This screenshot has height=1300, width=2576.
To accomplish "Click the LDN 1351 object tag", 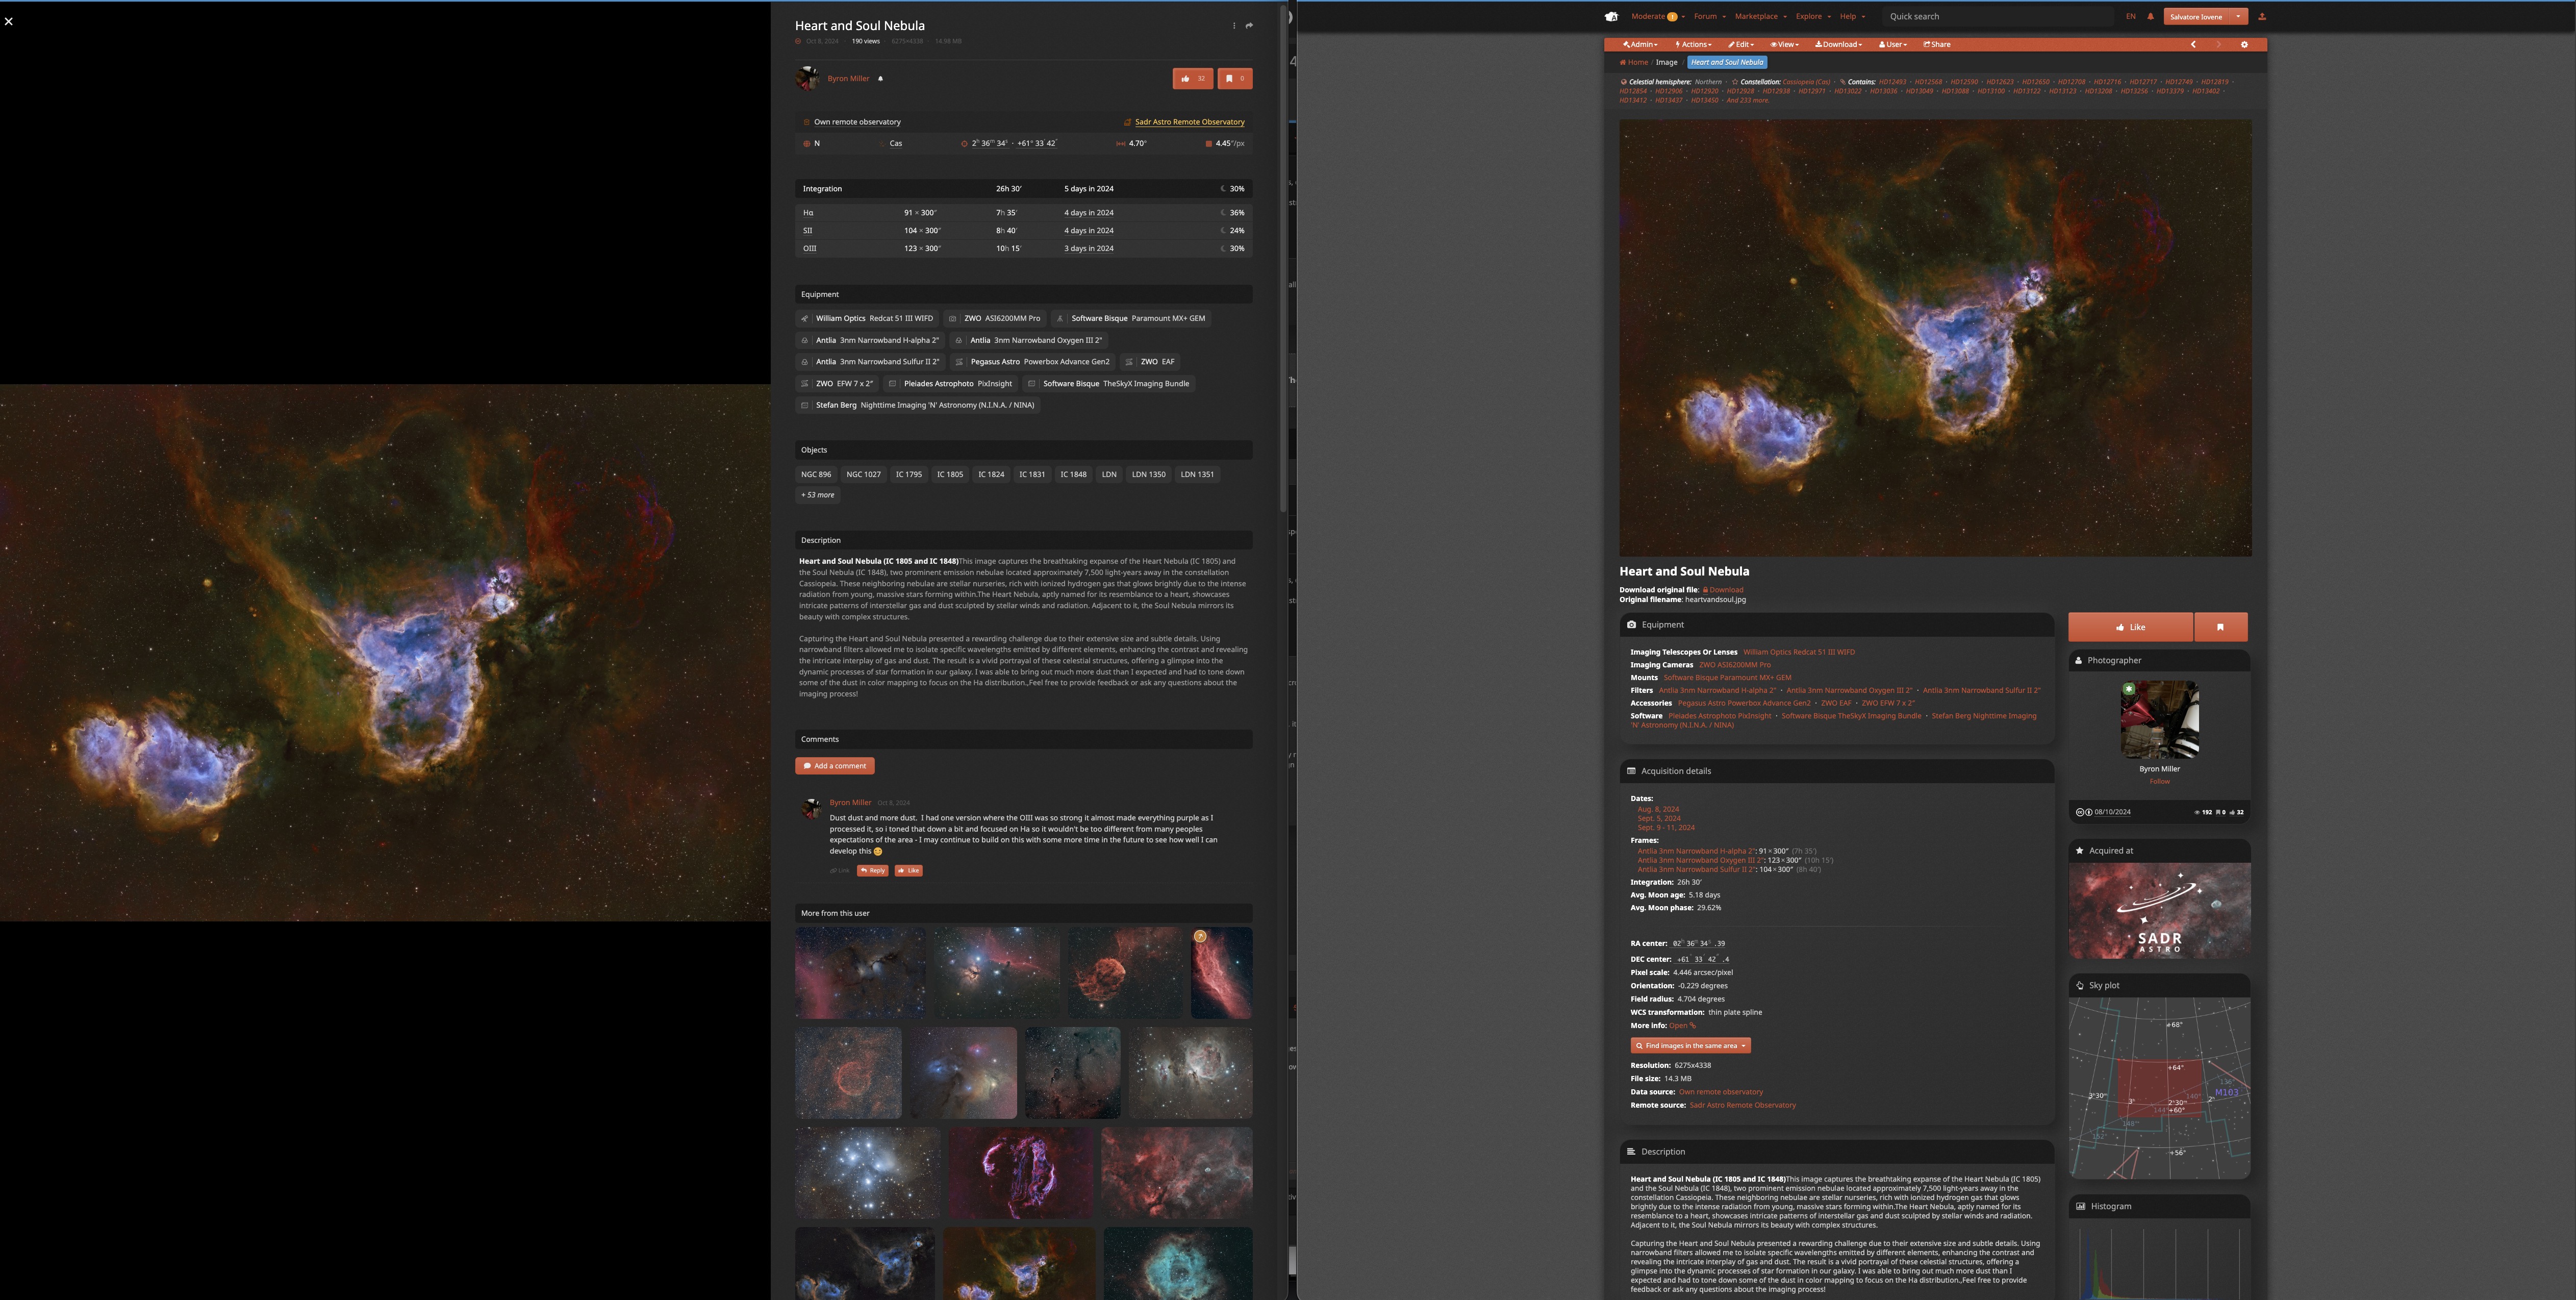I will pos(1197,474).
